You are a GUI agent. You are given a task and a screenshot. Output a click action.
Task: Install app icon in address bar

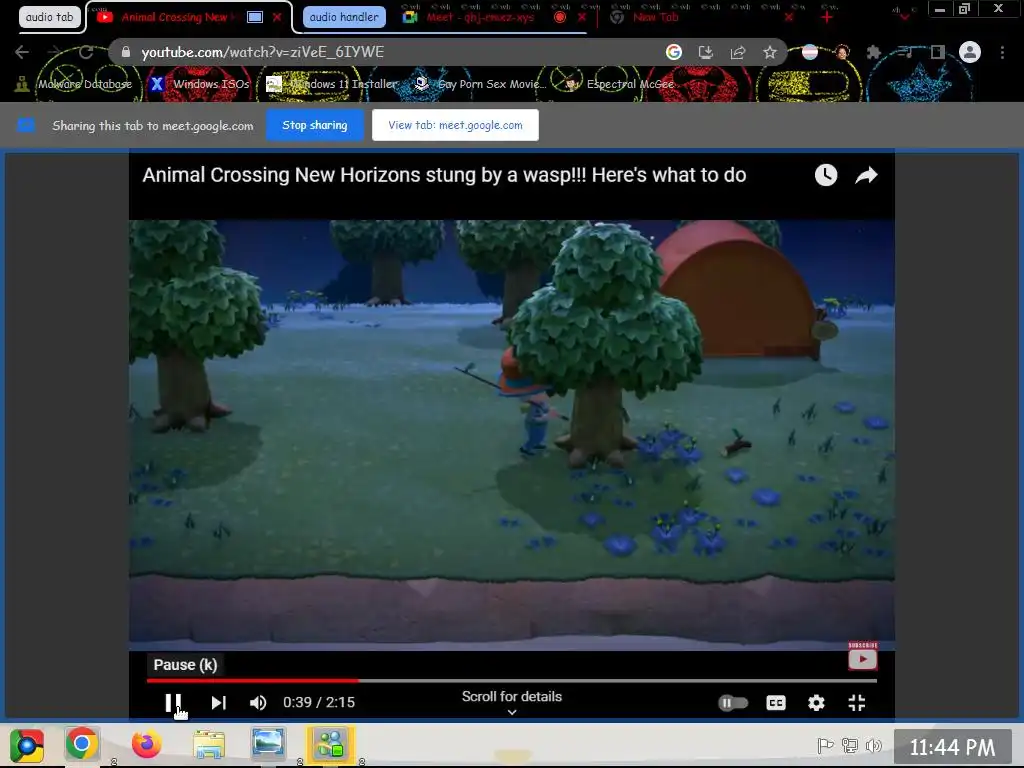[x=706, y=52]
